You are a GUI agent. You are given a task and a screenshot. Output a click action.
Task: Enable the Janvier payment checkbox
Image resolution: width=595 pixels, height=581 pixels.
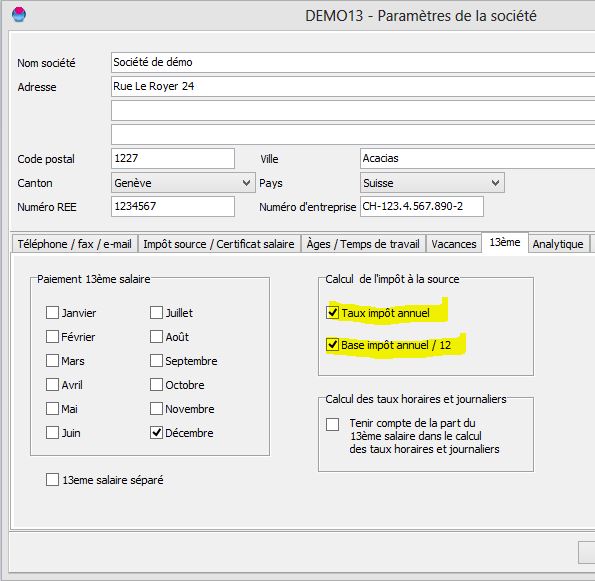click(52, 313)
